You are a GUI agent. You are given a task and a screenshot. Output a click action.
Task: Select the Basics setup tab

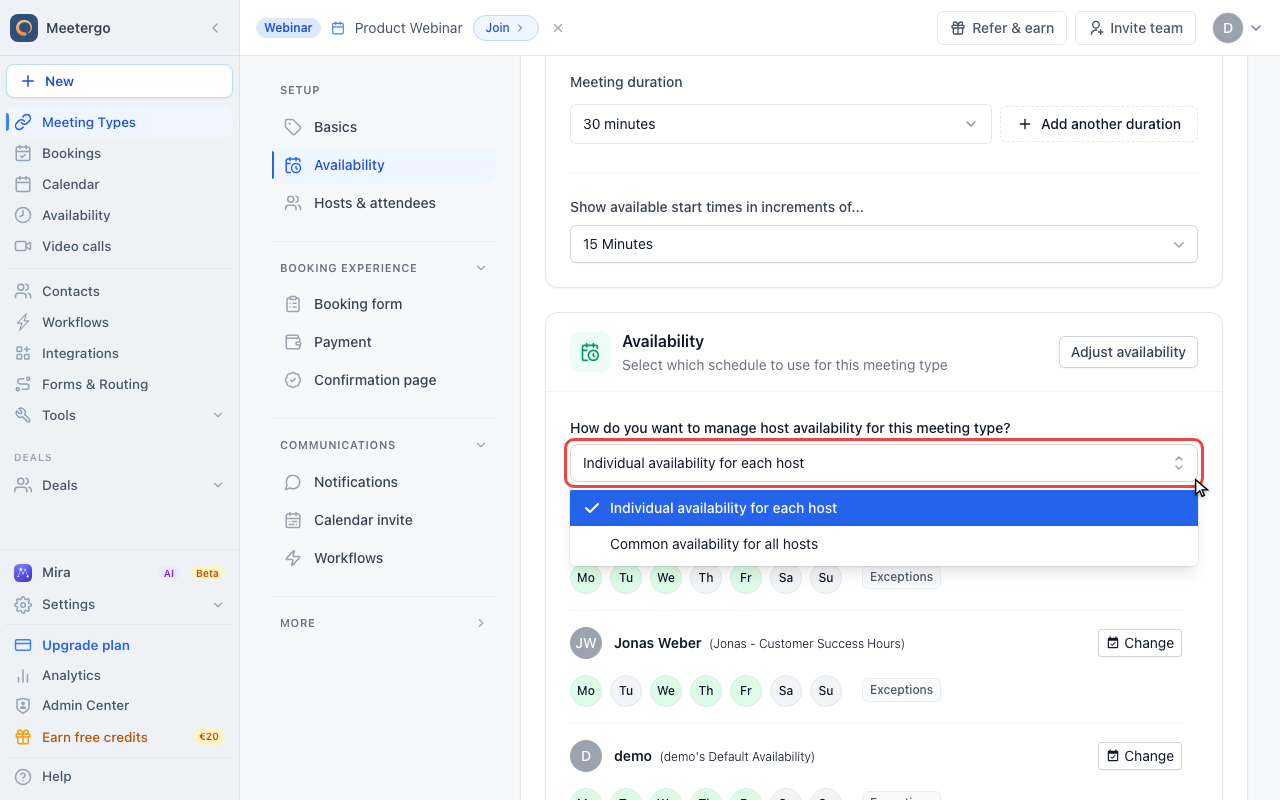[x=384, y=127]
